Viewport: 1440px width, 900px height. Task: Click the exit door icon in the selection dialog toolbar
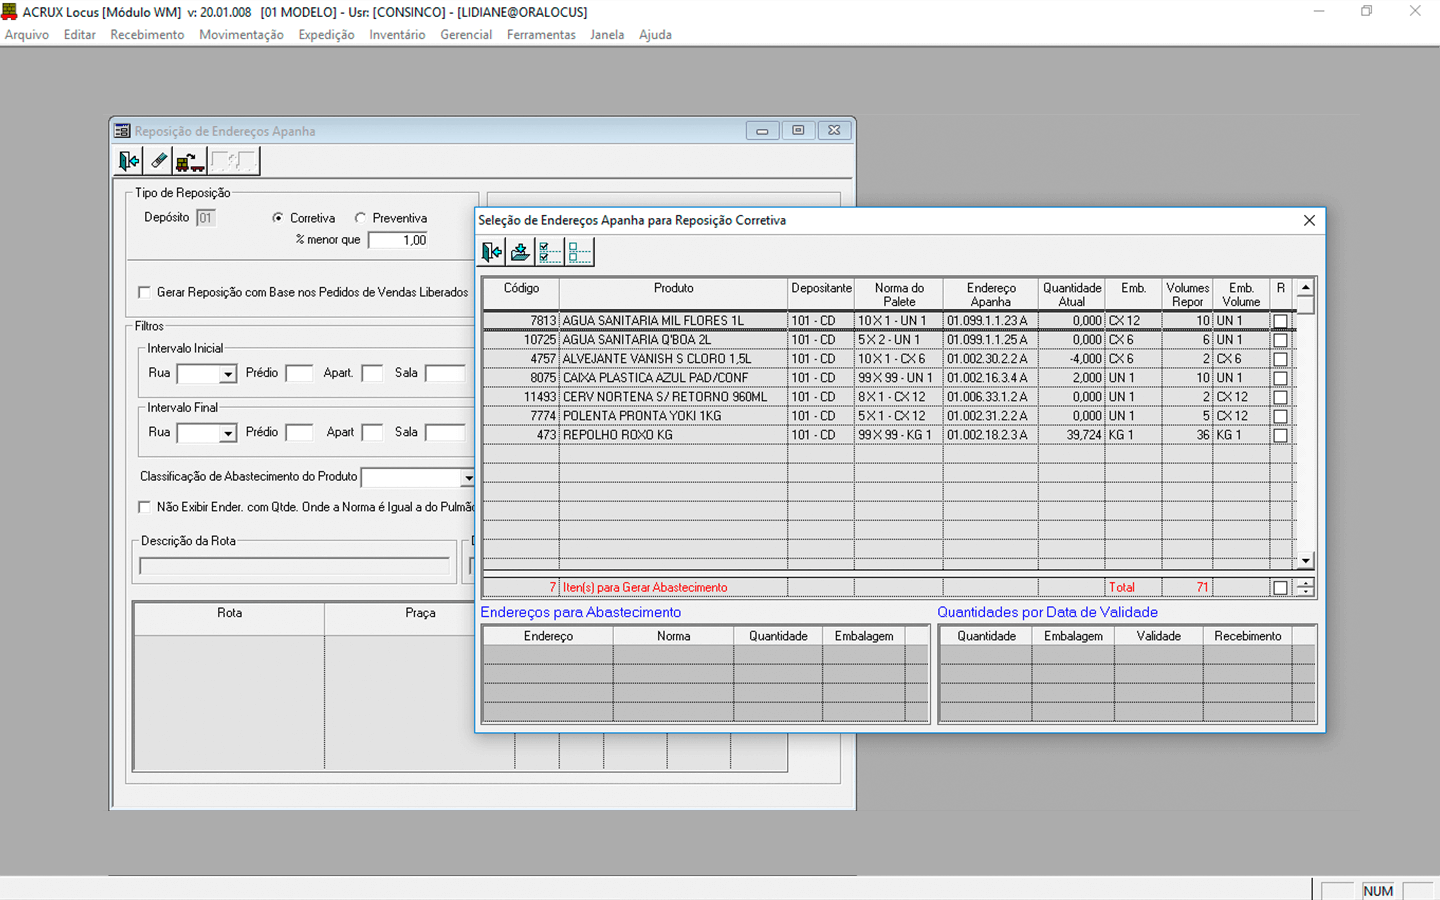491,252
